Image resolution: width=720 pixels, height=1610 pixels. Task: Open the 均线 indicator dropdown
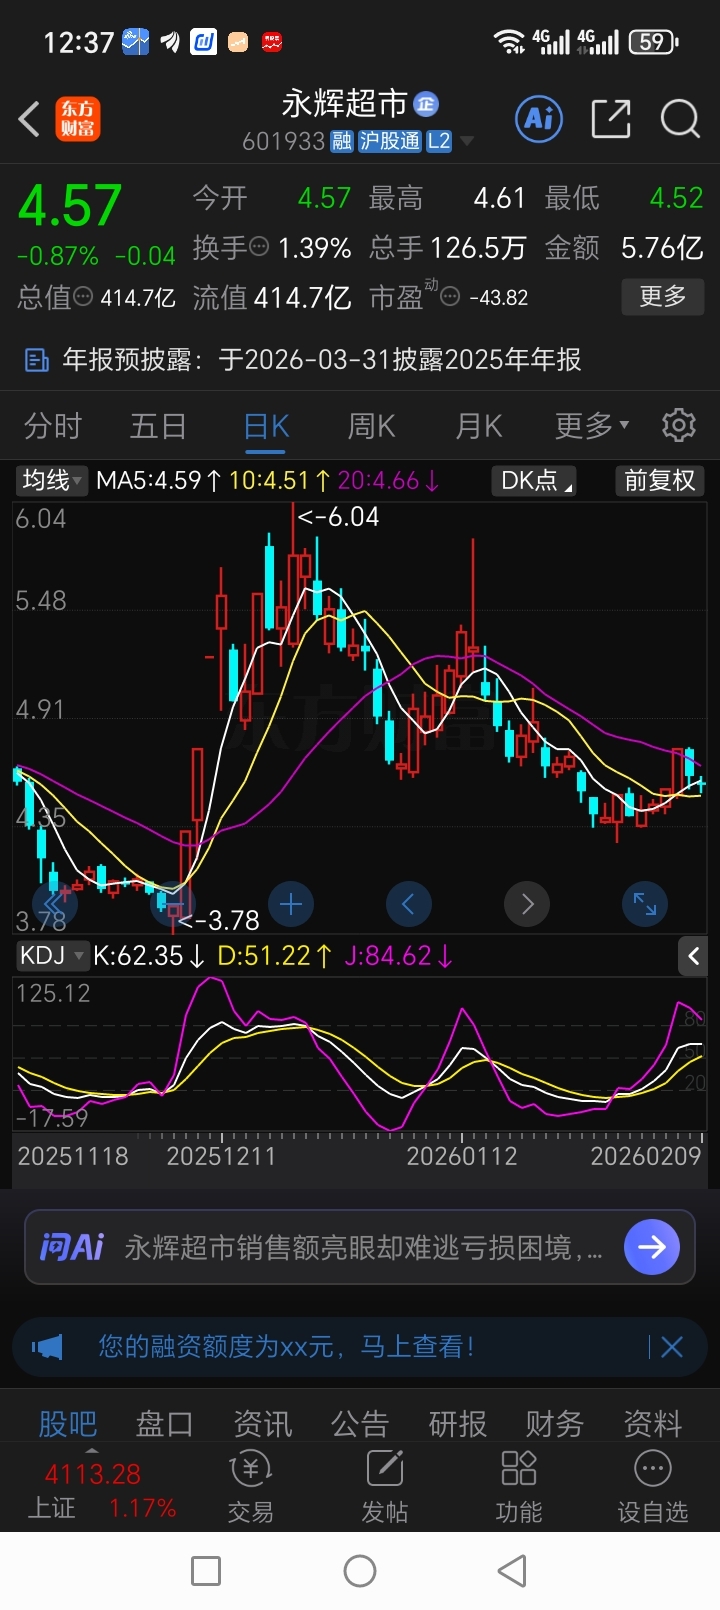[x=53, y=480]
